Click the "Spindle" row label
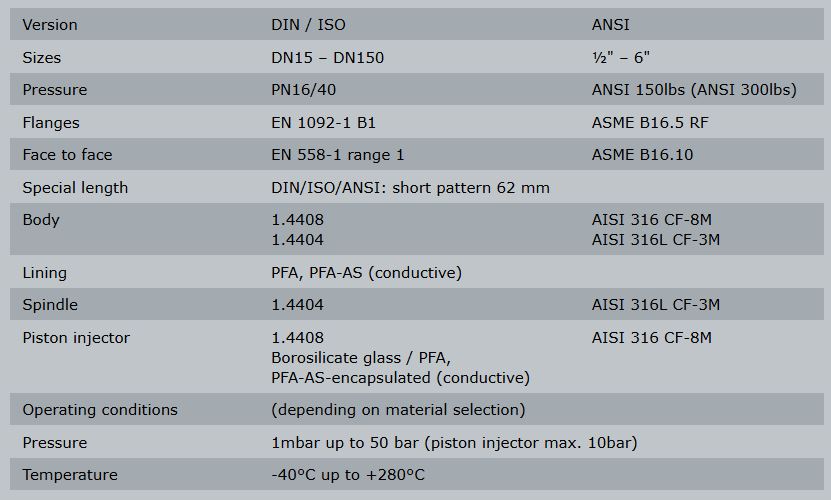831x500 pixels. tap(50, 304)
